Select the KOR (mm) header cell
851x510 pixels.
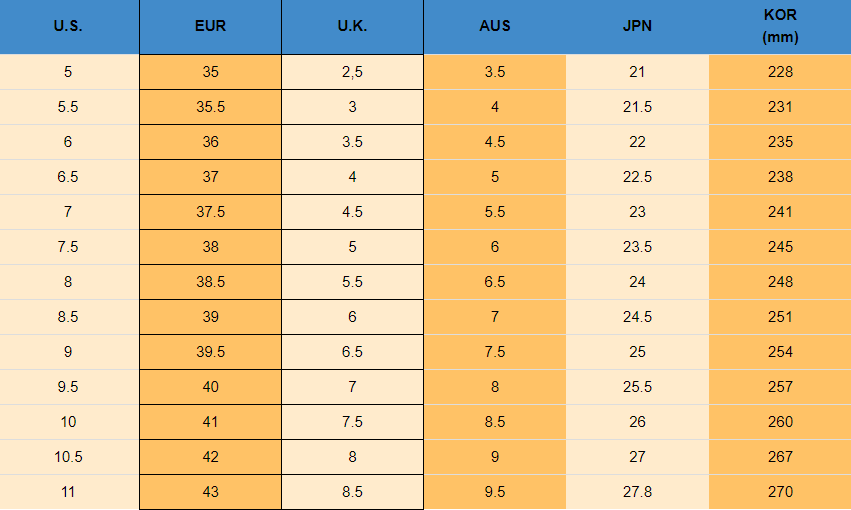coord(780,26)
